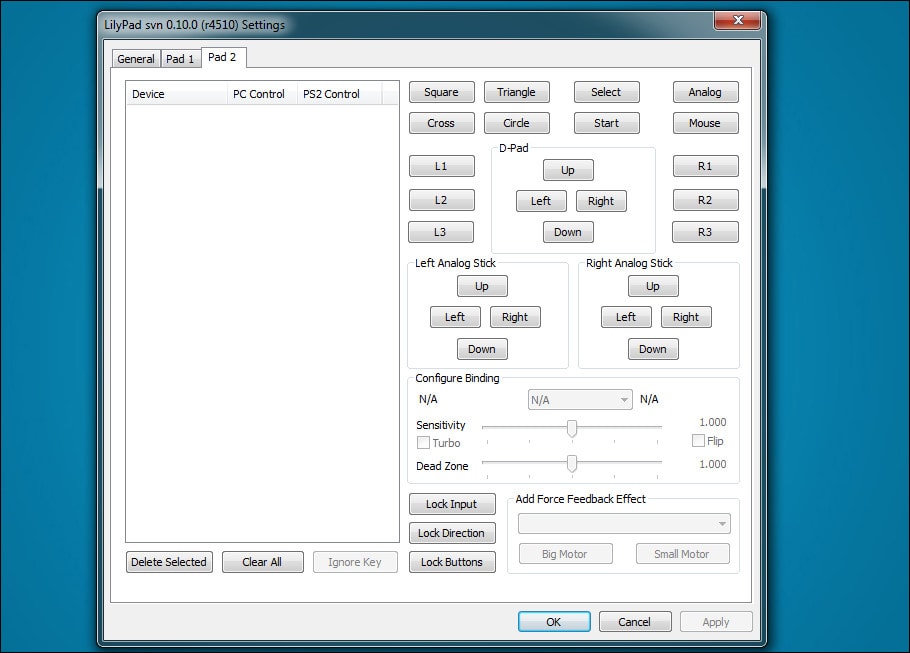910x653 pixels.
Task: Bind Right Analog Stick Down
Action: [653, 349]
